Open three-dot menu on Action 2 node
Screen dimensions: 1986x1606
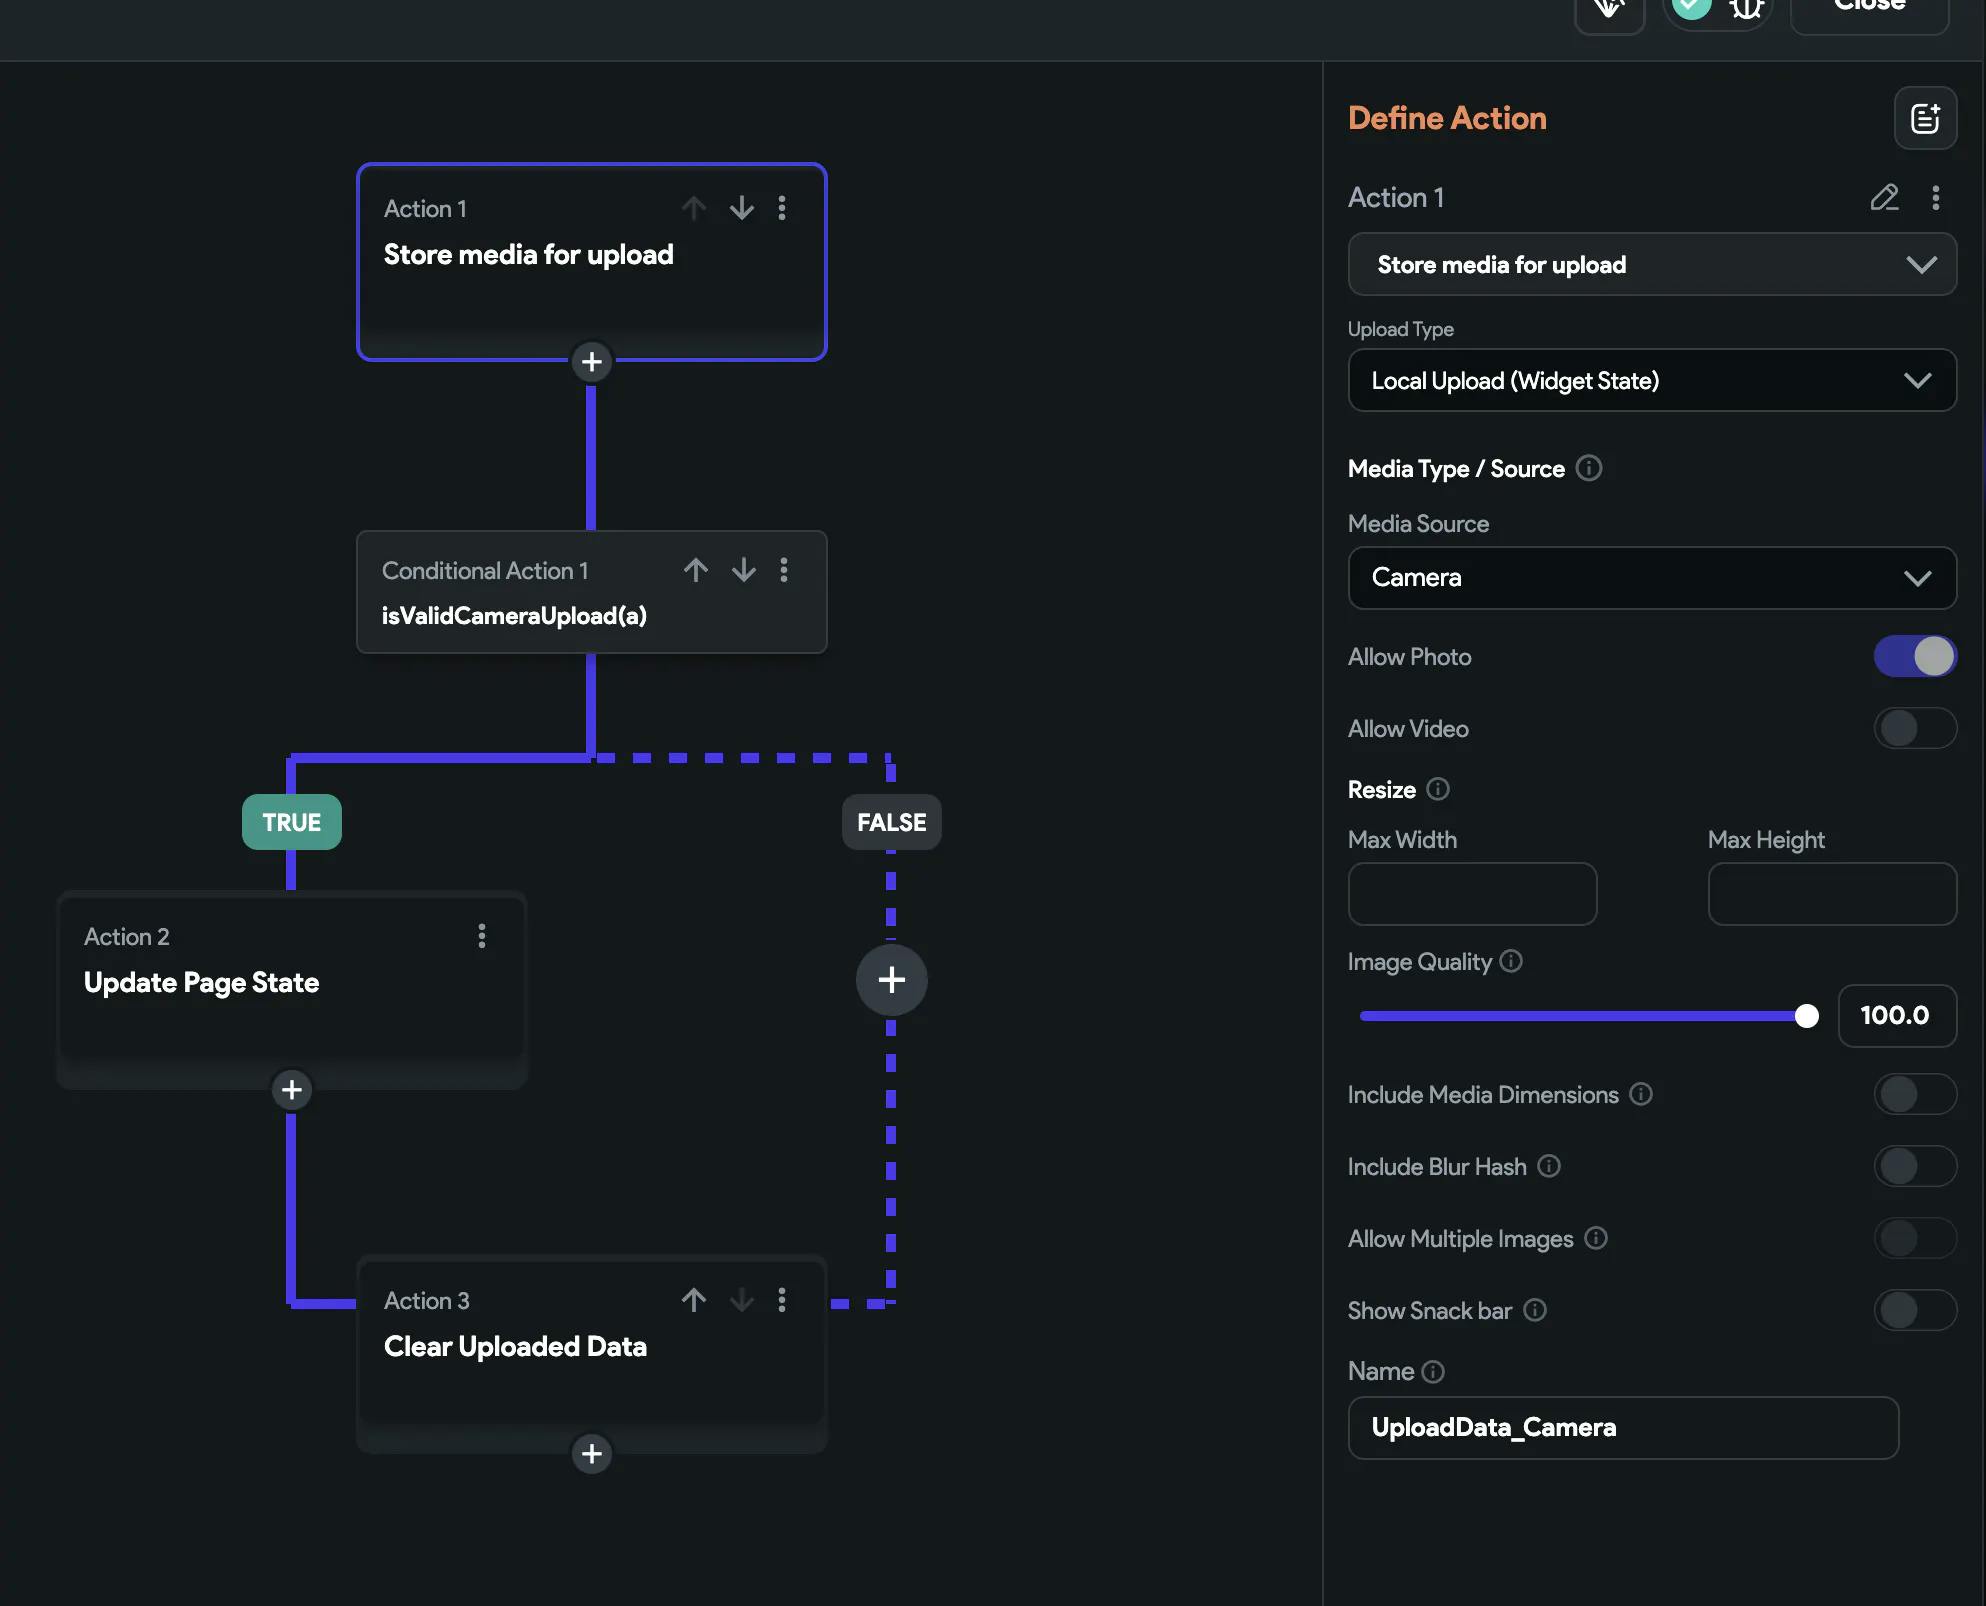point(482,936)
